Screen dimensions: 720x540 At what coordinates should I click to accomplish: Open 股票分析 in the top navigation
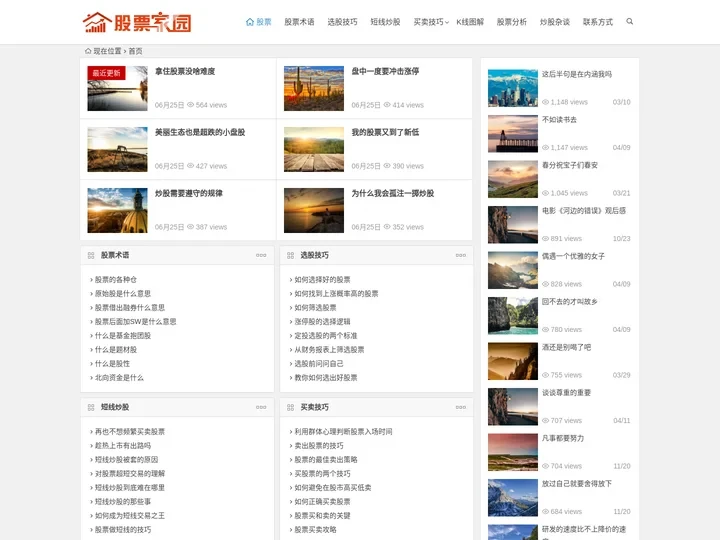click(x=512, y=22)
